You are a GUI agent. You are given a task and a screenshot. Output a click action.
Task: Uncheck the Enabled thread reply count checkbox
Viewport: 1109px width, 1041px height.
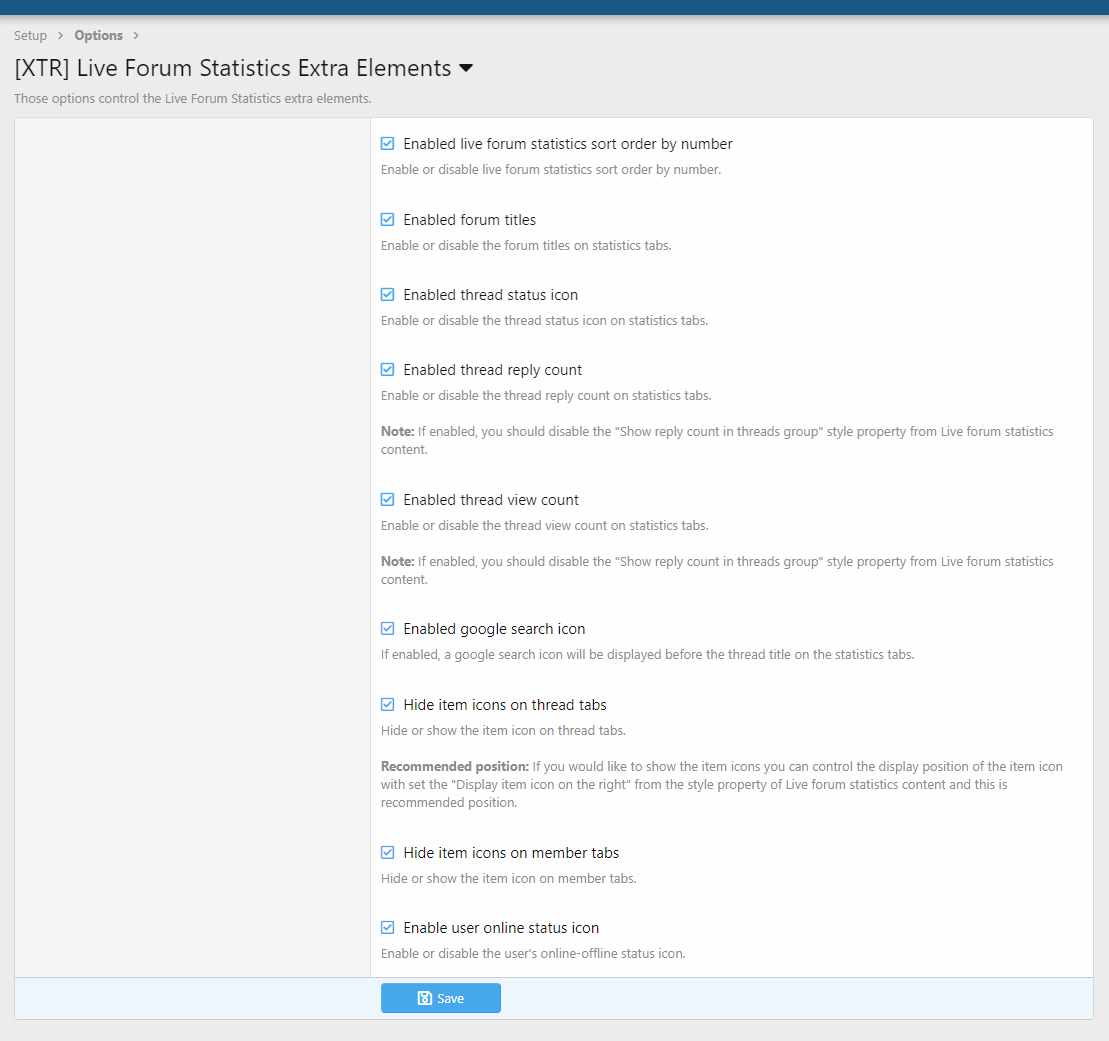point(388,370)
